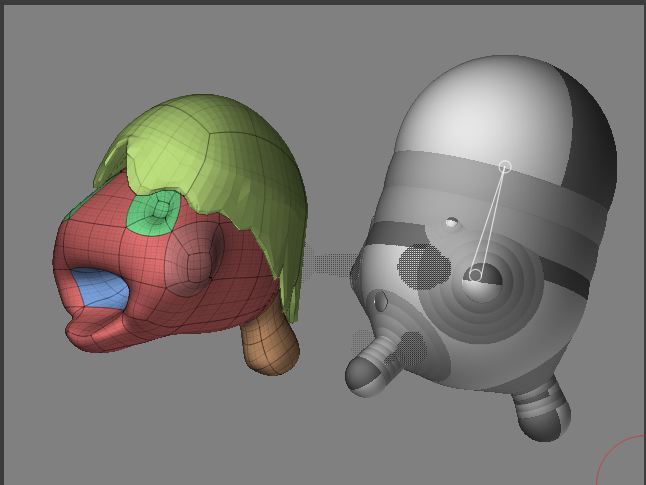The width and height of the screenshot is (646, 485).
Task: Click the small white eye bump on grey model
Action: click(x=452, y=223)
